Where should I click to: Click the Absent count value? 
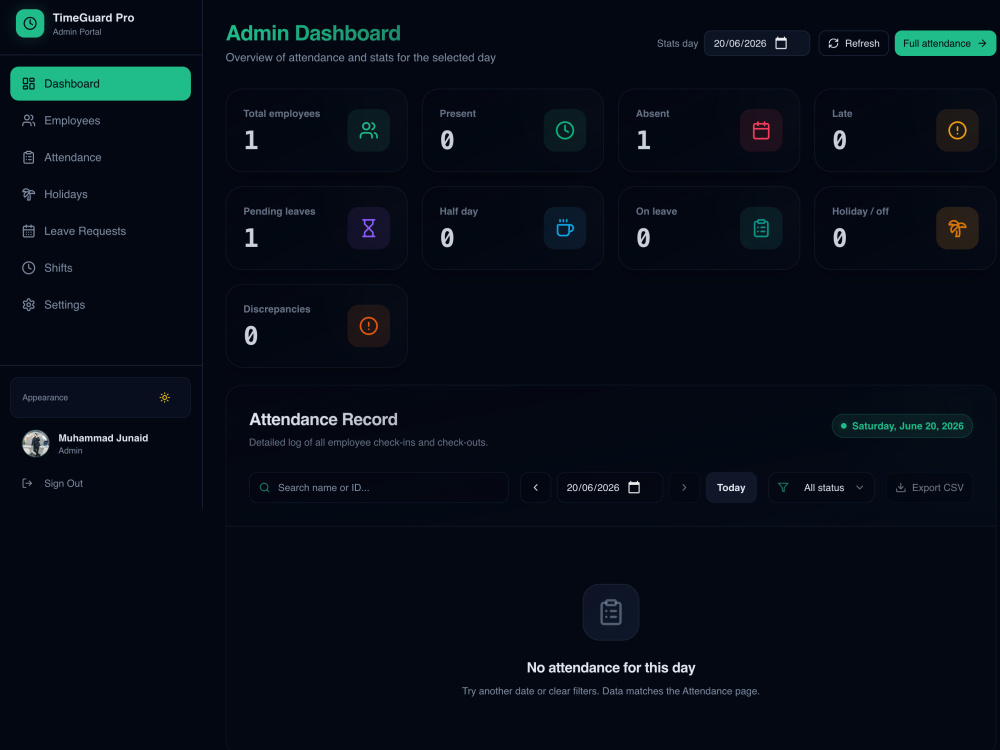click(x=643, y=140)
